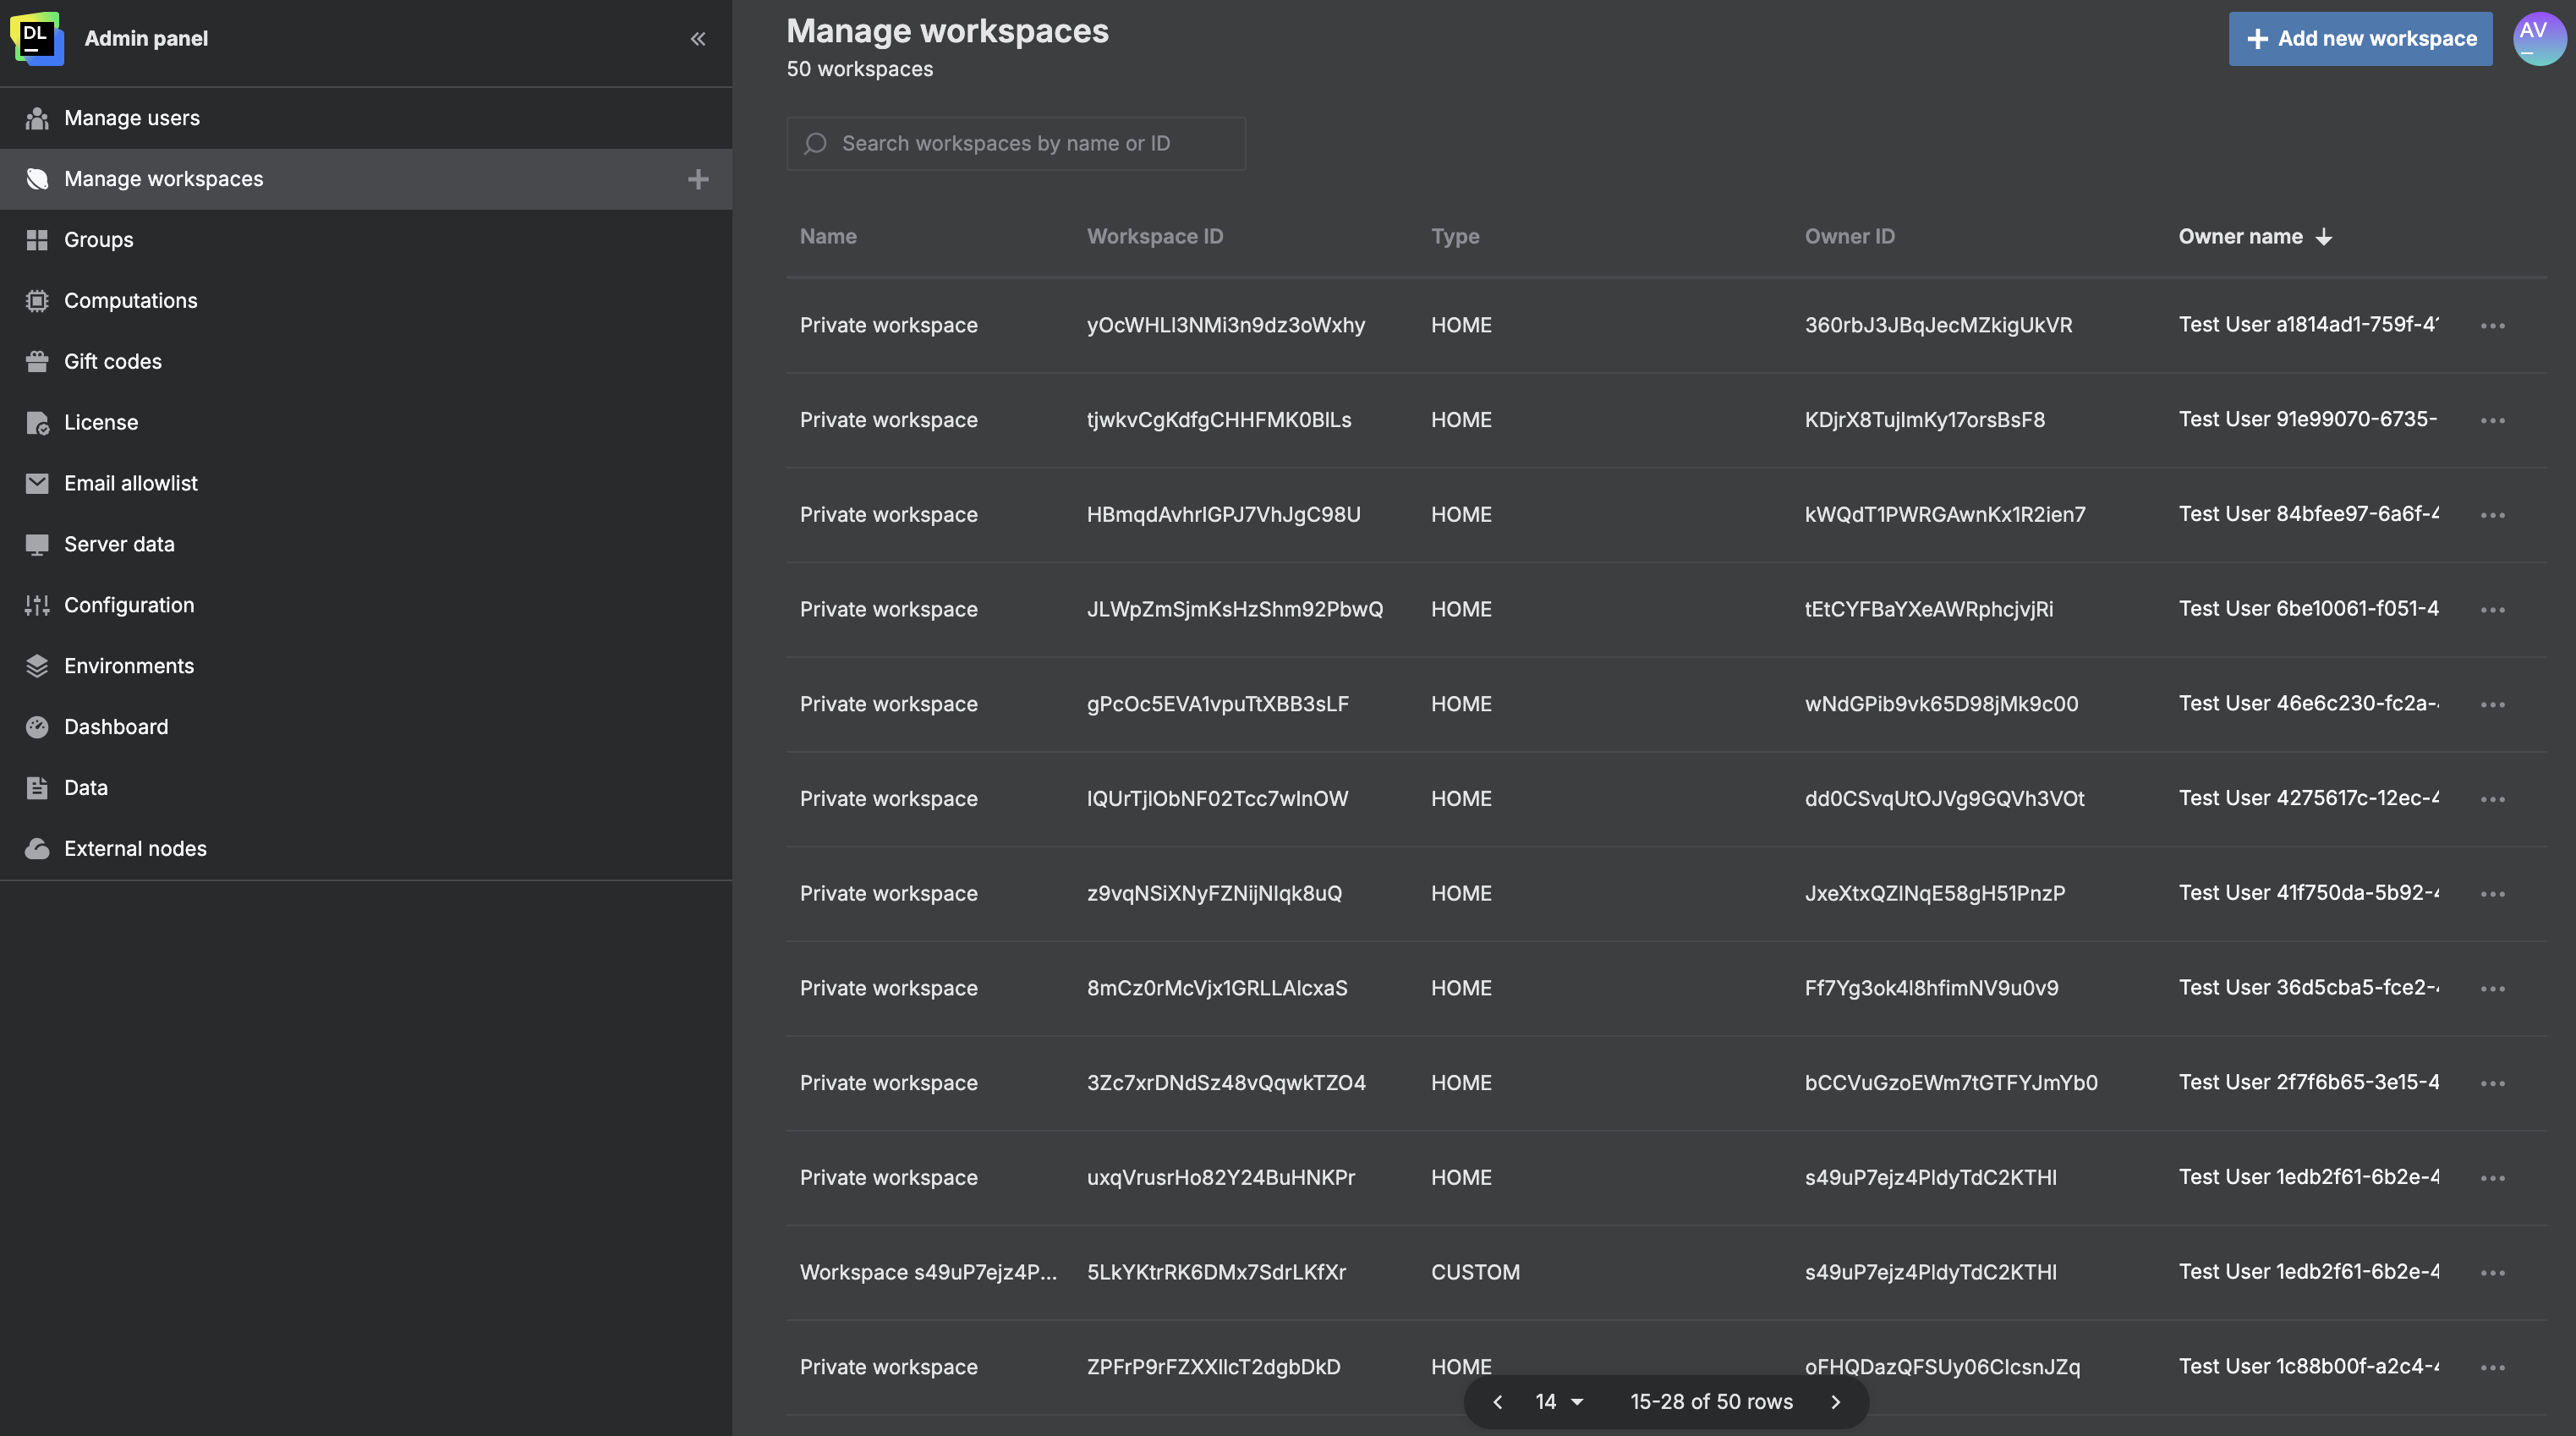The height and width of the screenshot is (1436, 2576).
Task: Open the Groups section icon
Action: pos(37,239)
